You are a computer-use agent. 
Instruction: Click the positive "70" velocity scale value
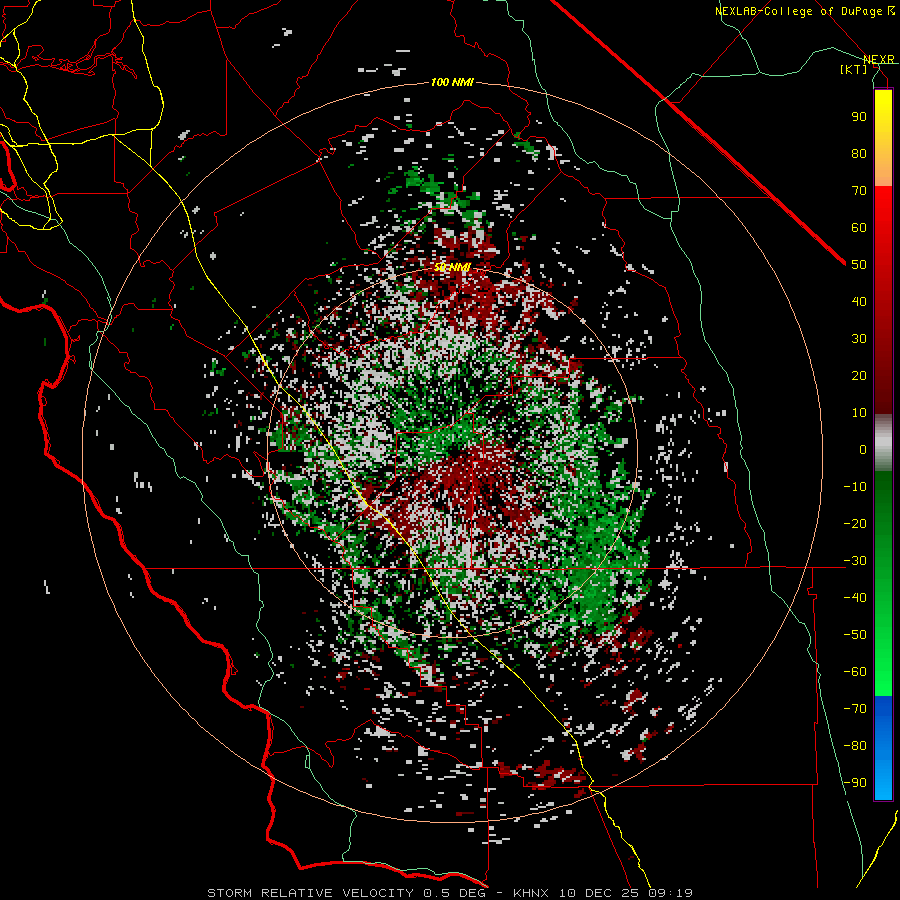click(x=859, y=191)
